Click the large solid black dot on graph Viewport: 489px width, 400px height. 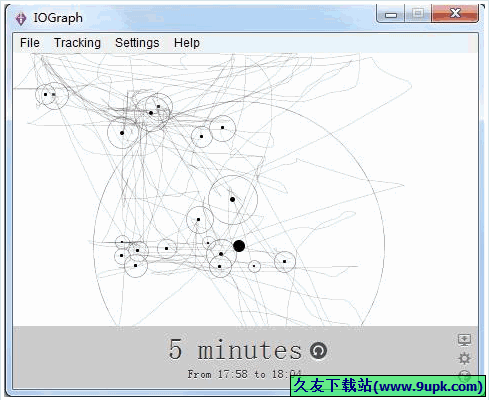click(239, 246)
